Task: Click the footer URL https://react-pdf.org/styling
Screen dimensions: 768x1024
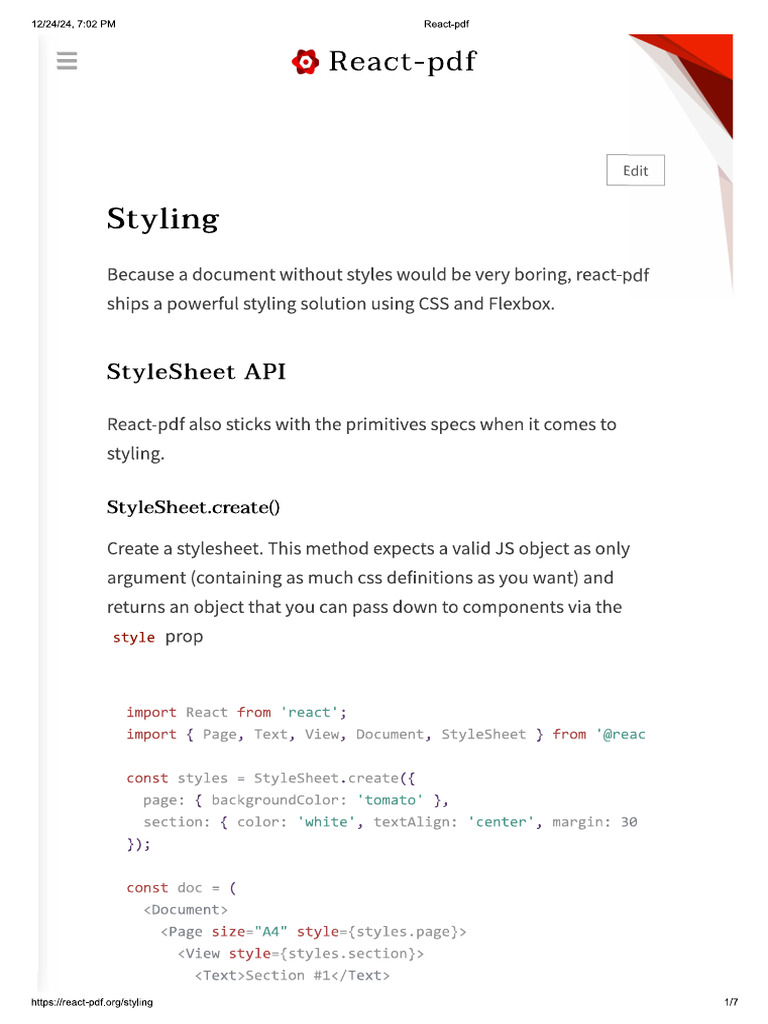Action: tap(92, 1002)
